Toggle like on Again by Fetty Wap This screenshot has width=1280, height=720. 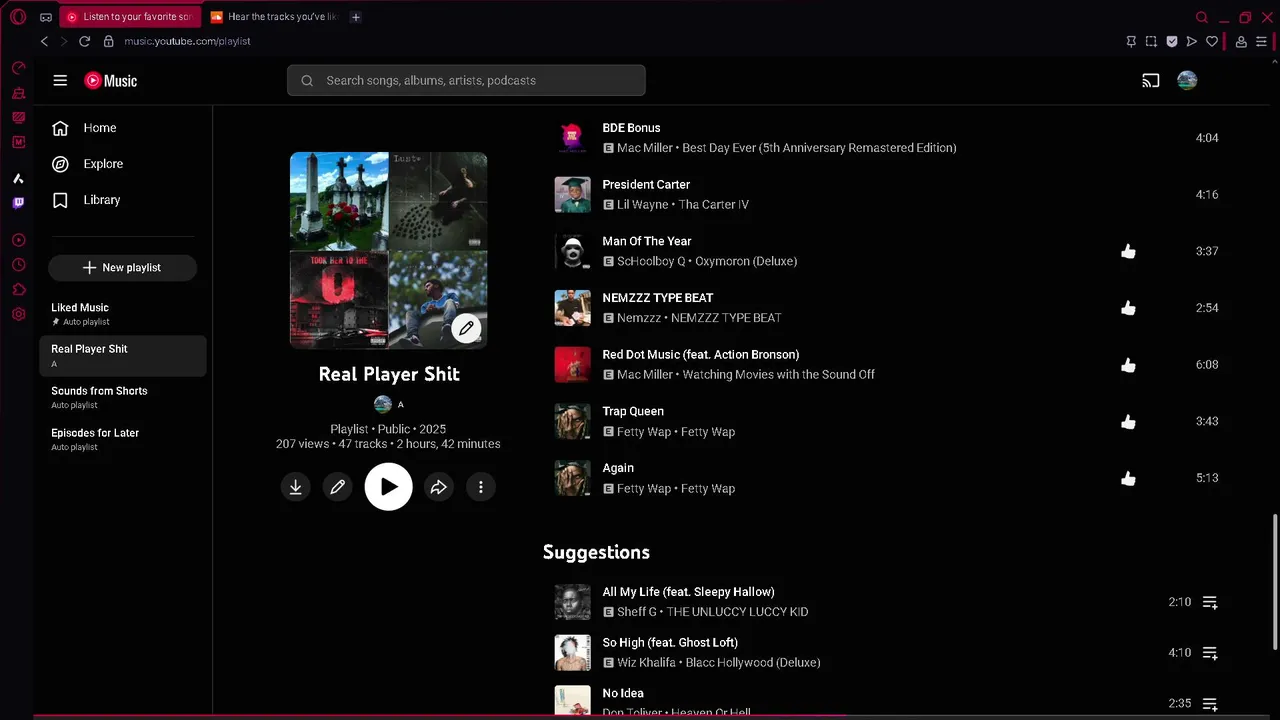pyautogui.click(x=1128, y=478)
